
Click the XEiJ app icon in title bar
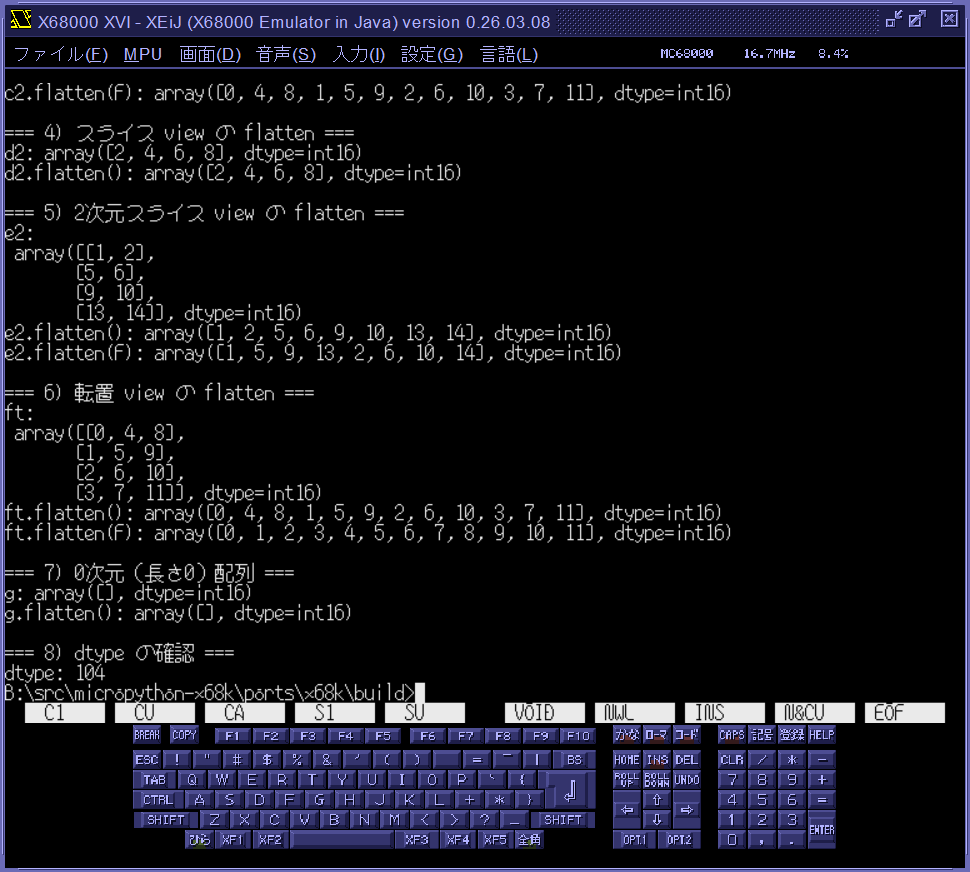(x=21, y=20)
